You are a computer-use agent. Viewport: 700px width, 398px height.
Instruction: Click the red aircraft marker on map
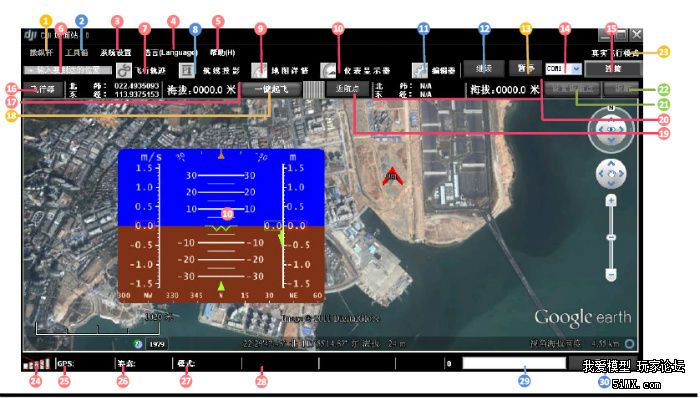(x=392, y=176)
